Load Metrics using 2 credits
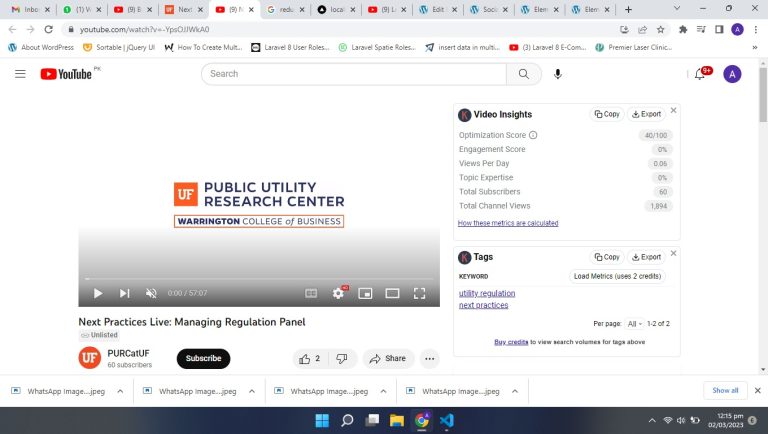This screenshot has width=768, height=434. pos(617,276)
